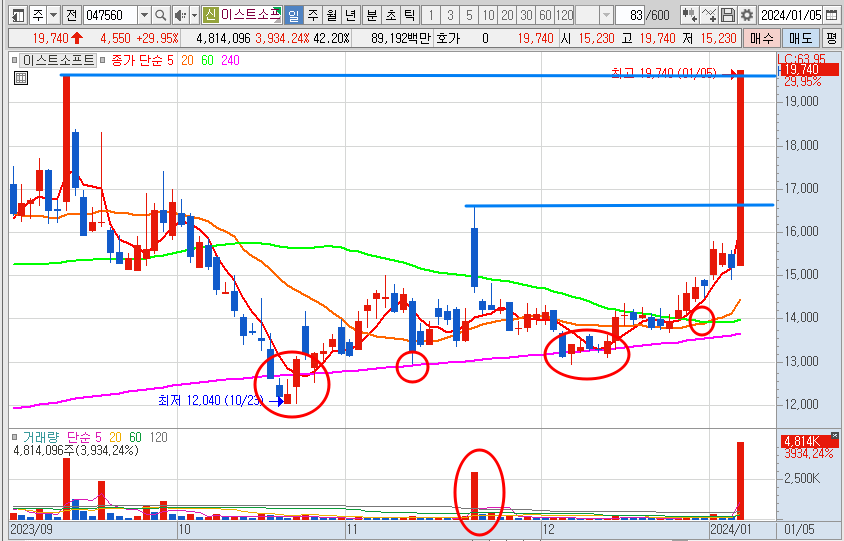Close the volume panel with X icon

[x=835, y=435]
